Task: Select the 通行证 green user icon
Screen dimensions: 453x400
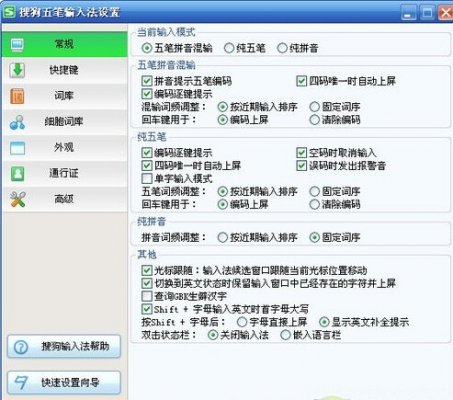Action: (17, 173)
